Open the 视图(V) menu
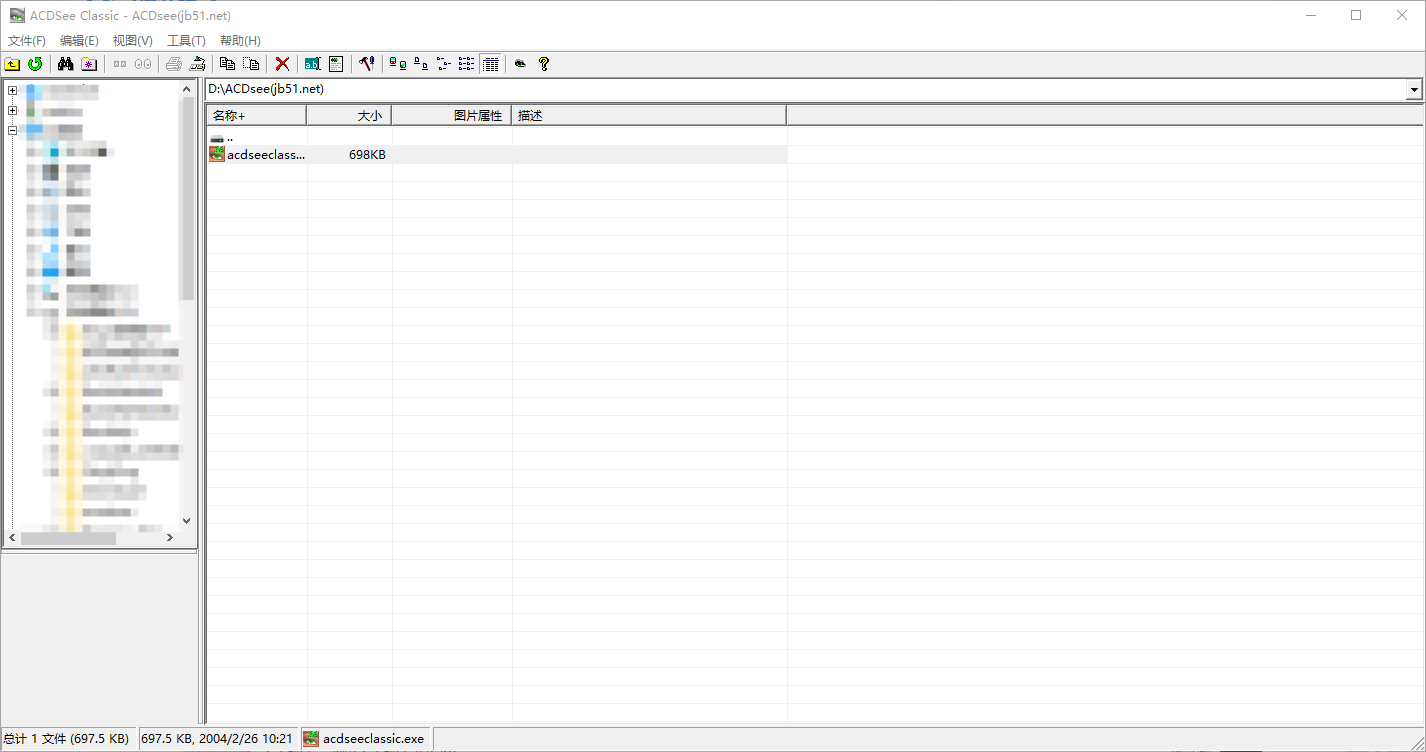Screen dimensions: 1426x752 (x=133, y=41)
